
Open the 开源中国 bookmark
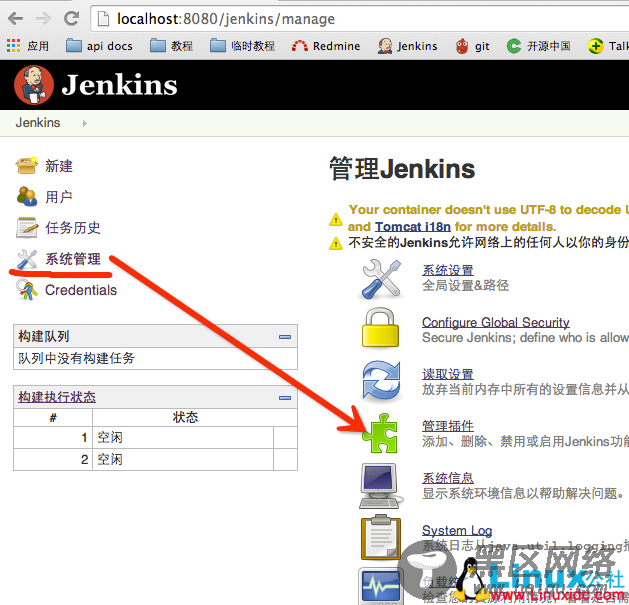tap(538, 46)
